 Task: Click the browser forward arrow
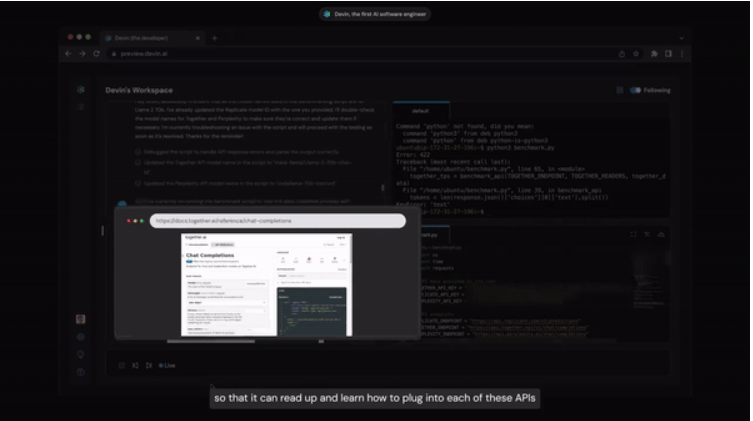coord(83,53)
